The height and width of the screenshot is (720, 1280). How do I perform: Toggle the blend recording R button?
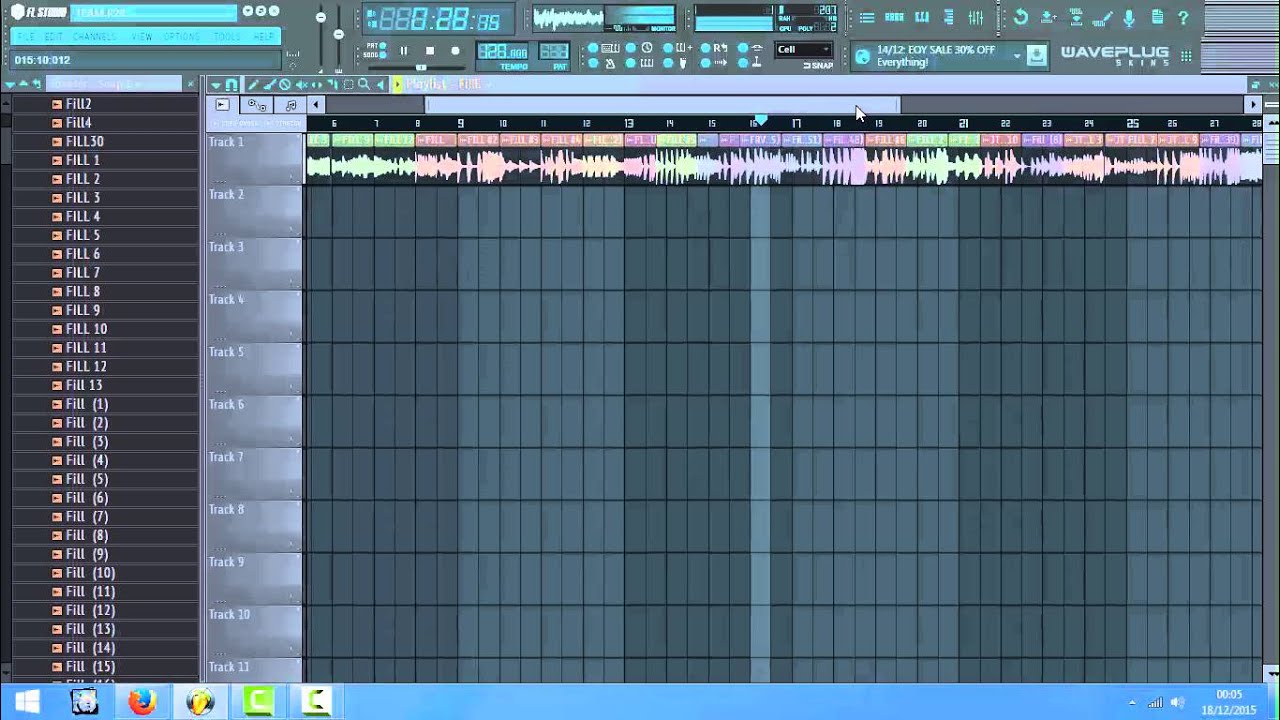pyautogui.click(x=720, y=48)
